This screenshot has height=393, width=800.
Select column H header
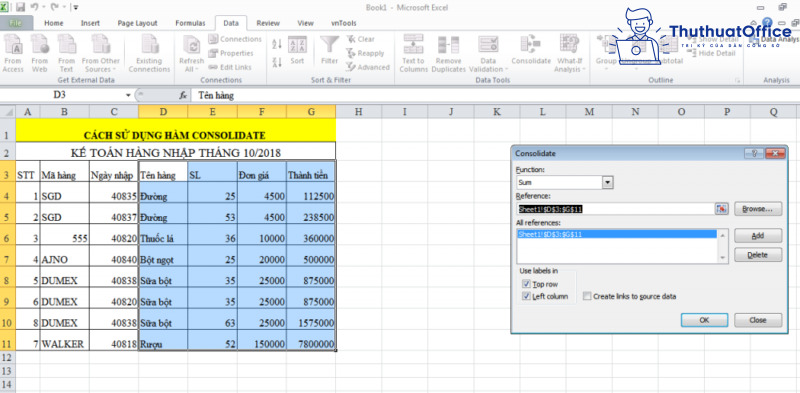[359, 112]
